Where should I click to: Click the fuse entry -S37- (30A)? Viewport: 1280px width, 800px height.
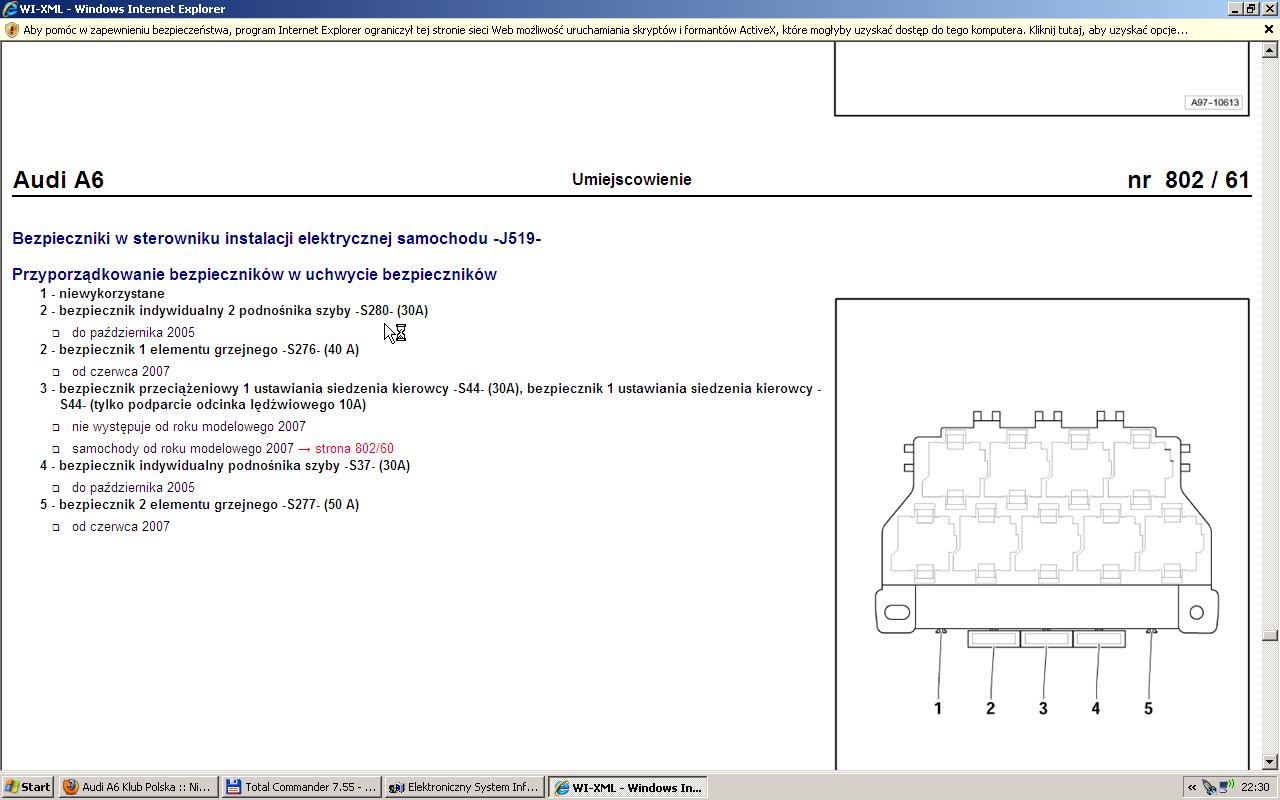pos(225,466)
